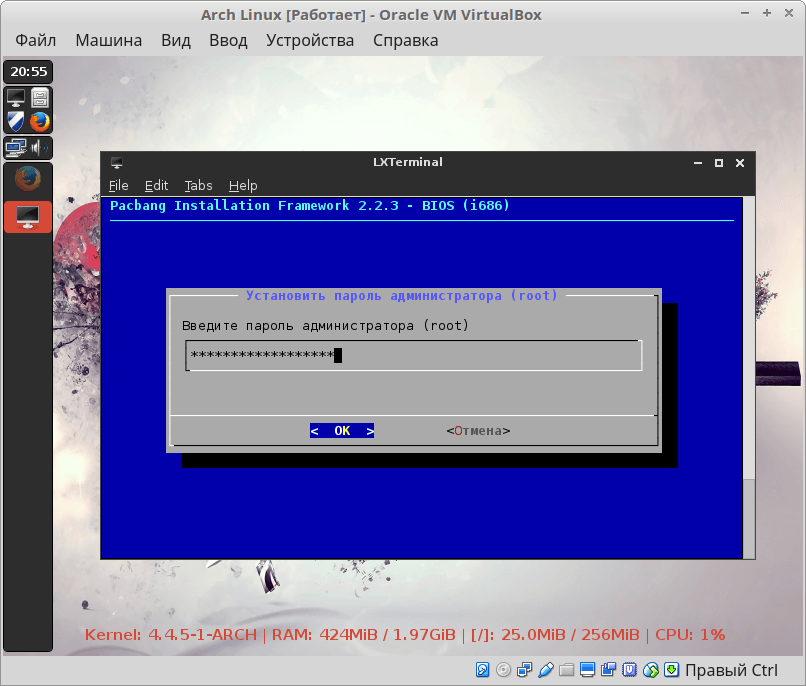The image size is (806, 686).
Task: Launch Firefox from the small panel launcher
Action: pos(40,121)
